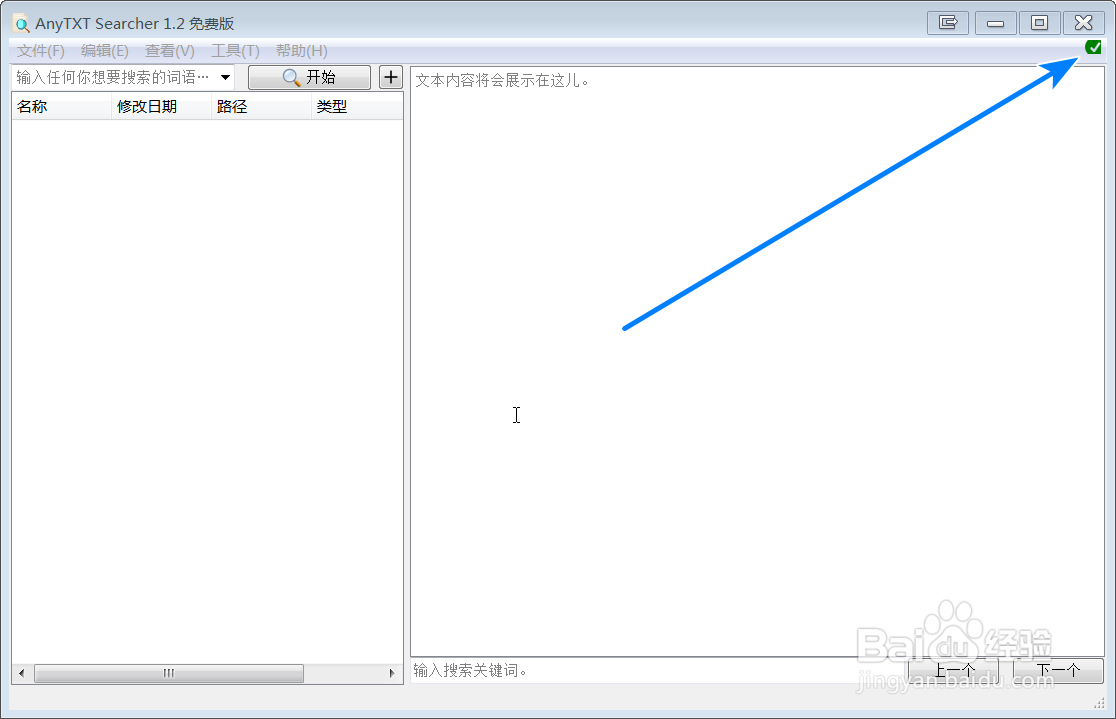Screen dimensions: 1116x719
Task: Sort results by 路径 column header
Action: pyautogui.click(x=261, y=107)
